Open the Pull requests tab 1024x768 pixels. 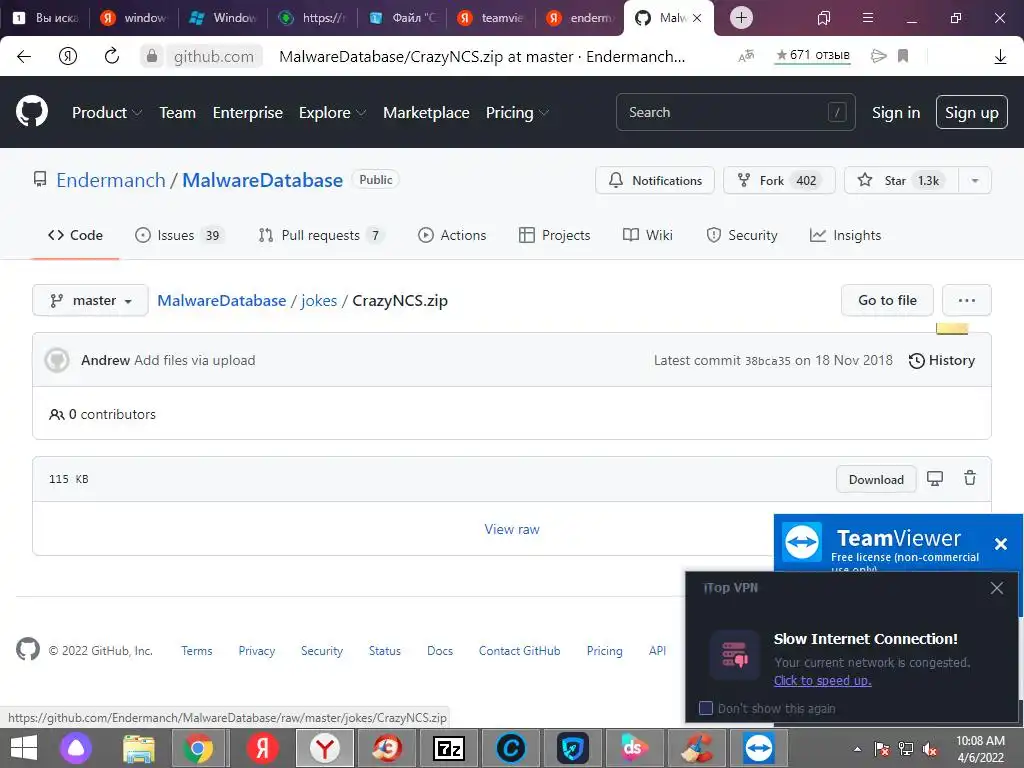point(321,235)
